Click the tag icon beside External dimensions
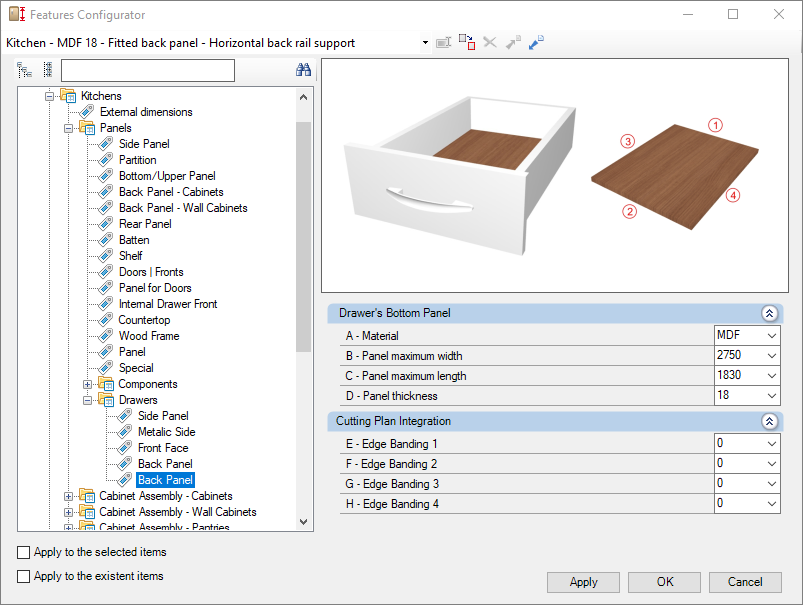 pos(87,112)
